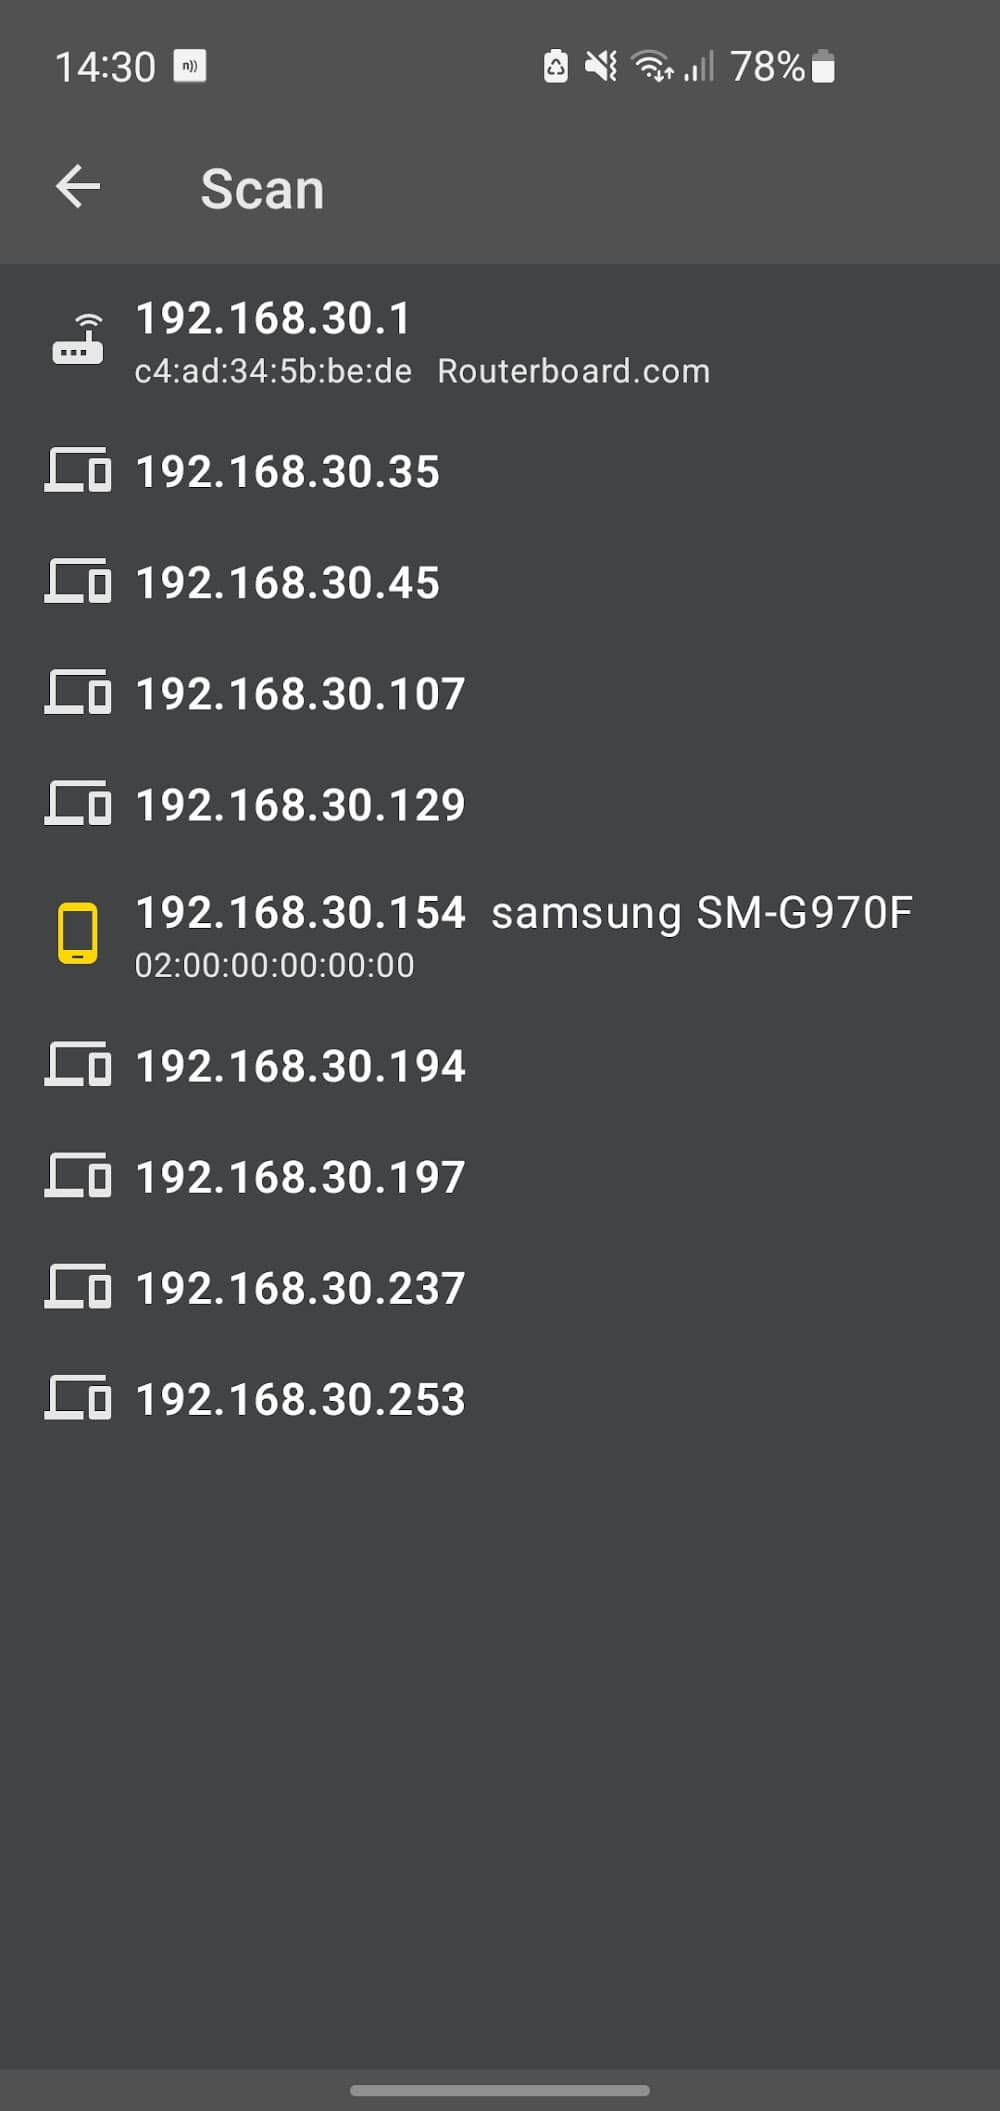Screen dimensions: 1000x2111
Task: Tap the muted sound status icon
Action: (601, 67)
